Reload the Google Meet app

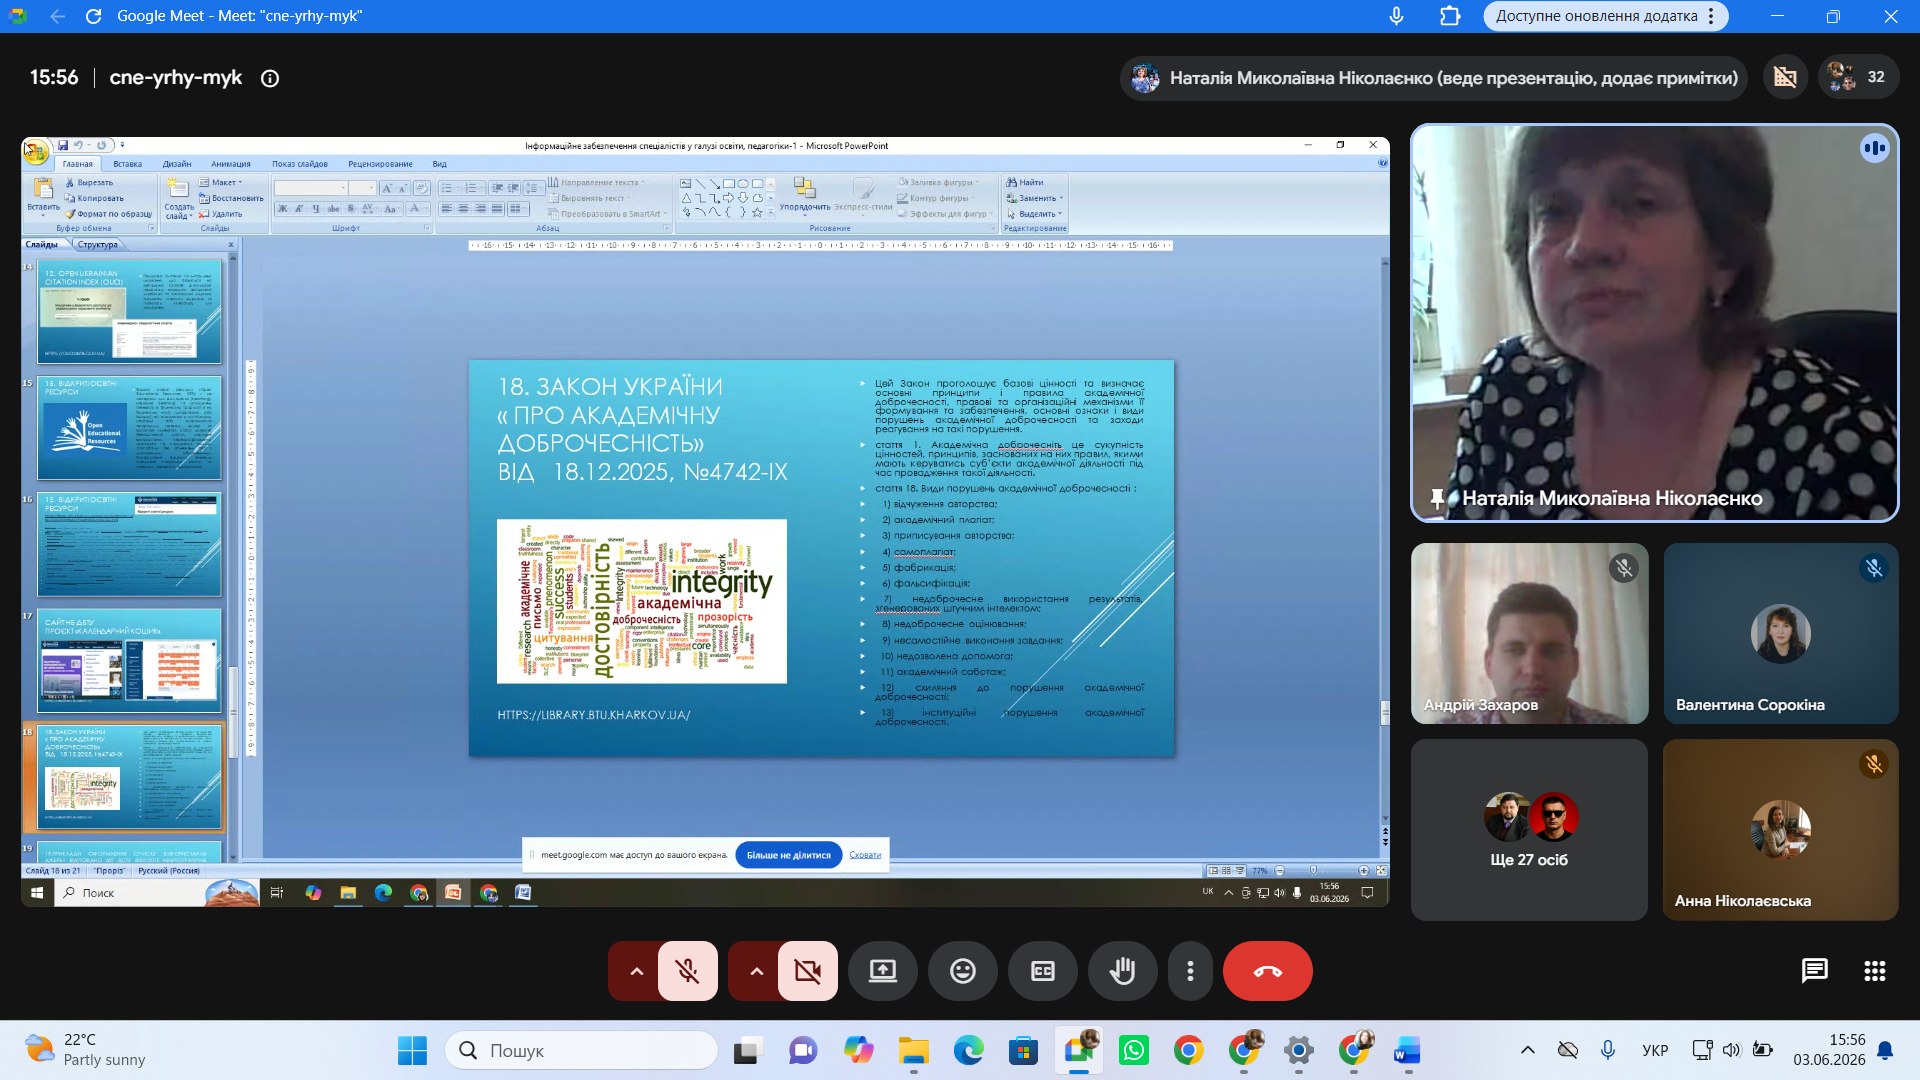click(x=93, y=16)
